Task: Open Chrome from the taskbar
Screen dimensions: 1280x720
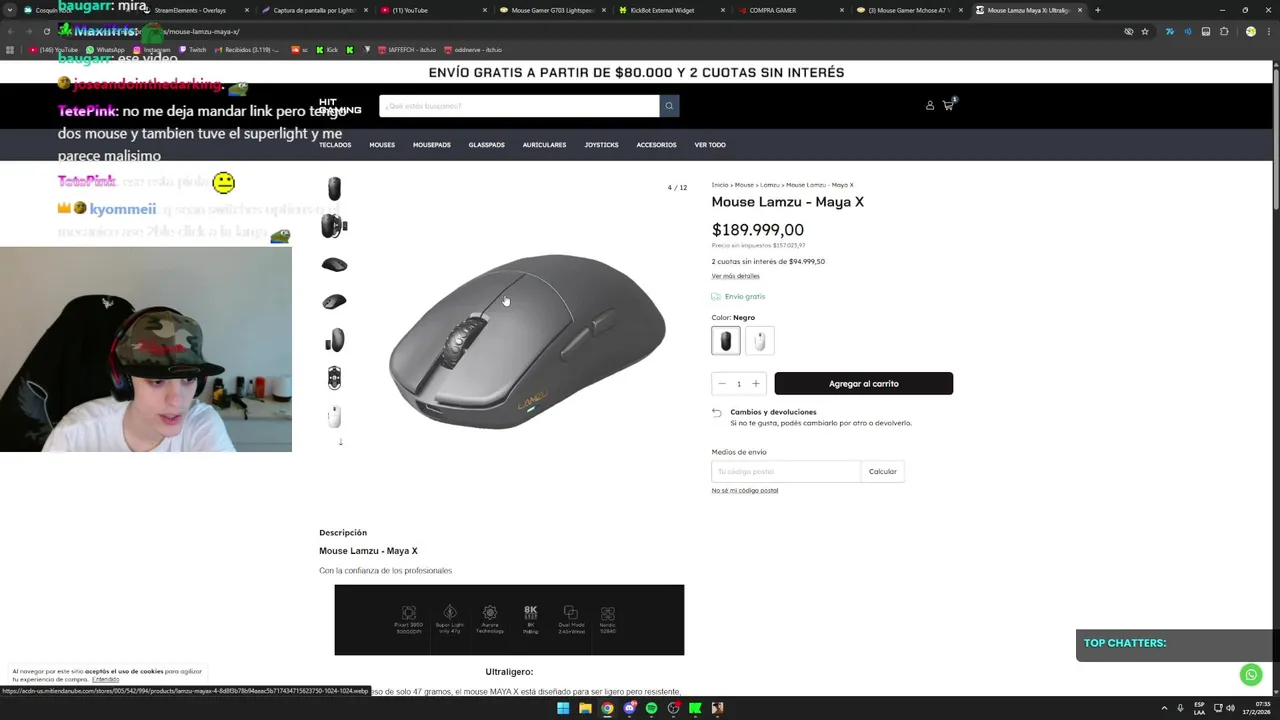Action: coord(607,708)
